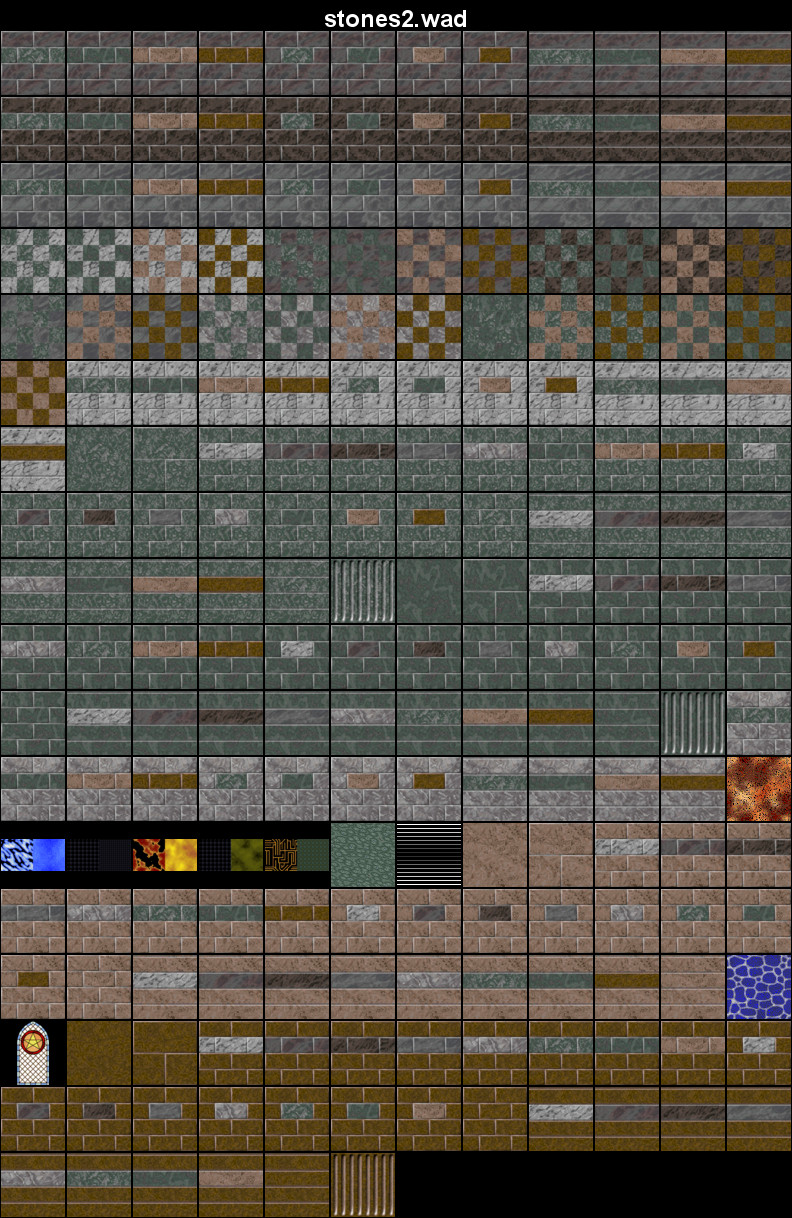Click the plain gold-brown speckled texture
792x1218 pixels.
click(x=99, y=1053)
